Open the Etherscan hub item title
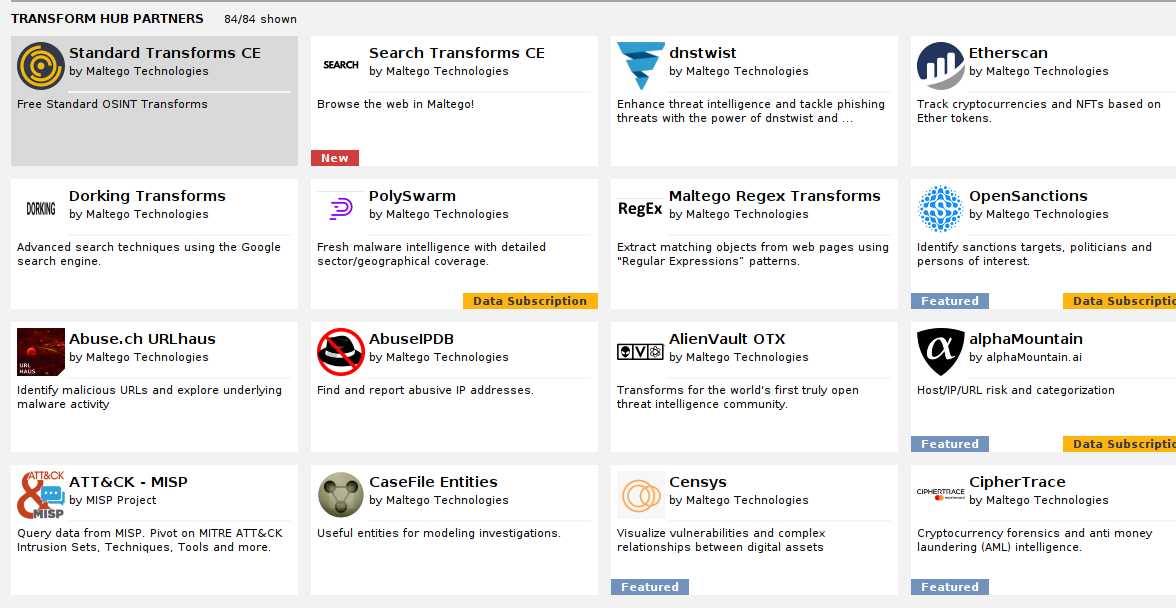The height and width of the screenshot is (608, 1176). pos(1008,53)
